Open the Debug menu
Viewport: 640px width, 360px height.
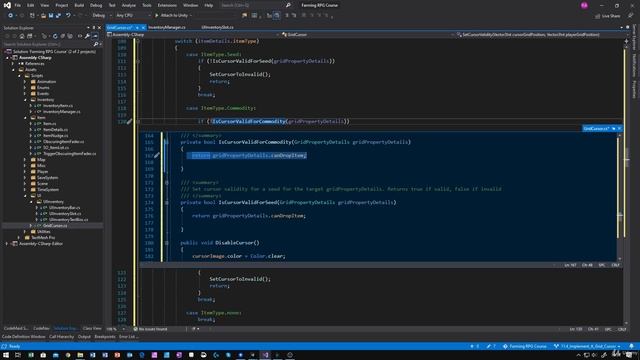click(x=96, y=5)
